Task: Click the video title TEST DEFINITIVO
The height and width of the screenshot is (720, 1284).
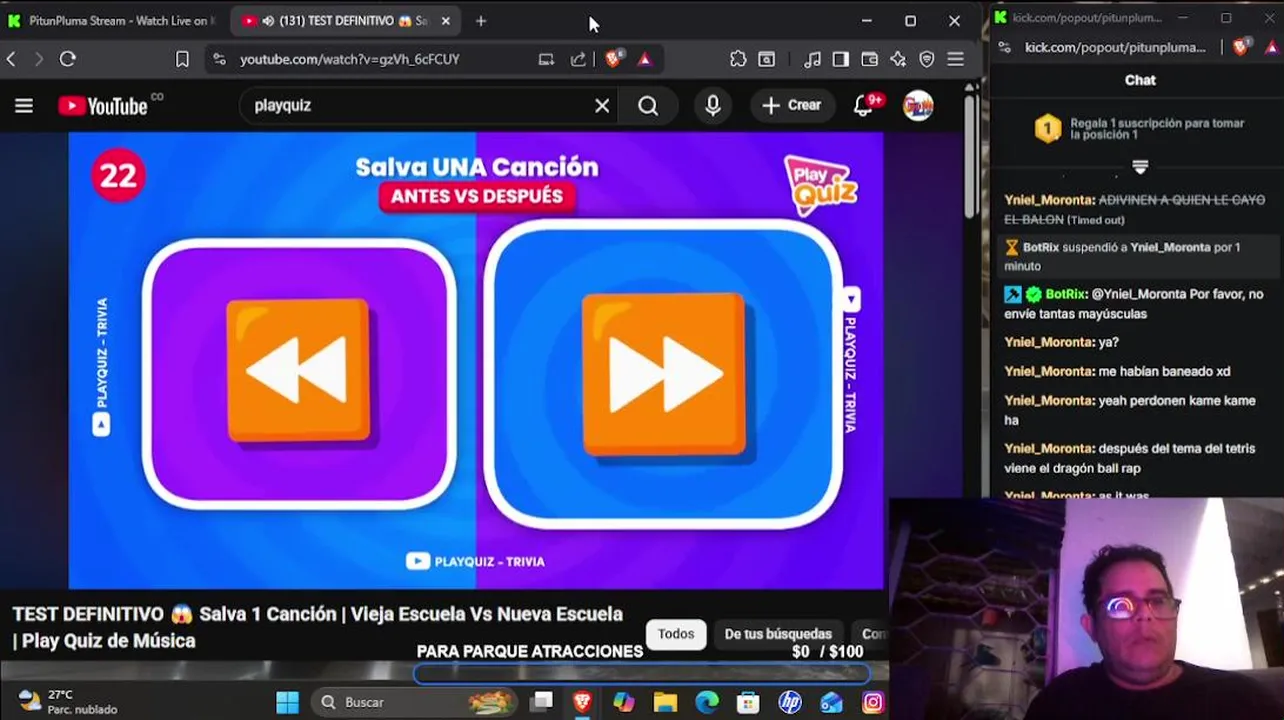Action: pyautogui.click(x=318, y=627)
